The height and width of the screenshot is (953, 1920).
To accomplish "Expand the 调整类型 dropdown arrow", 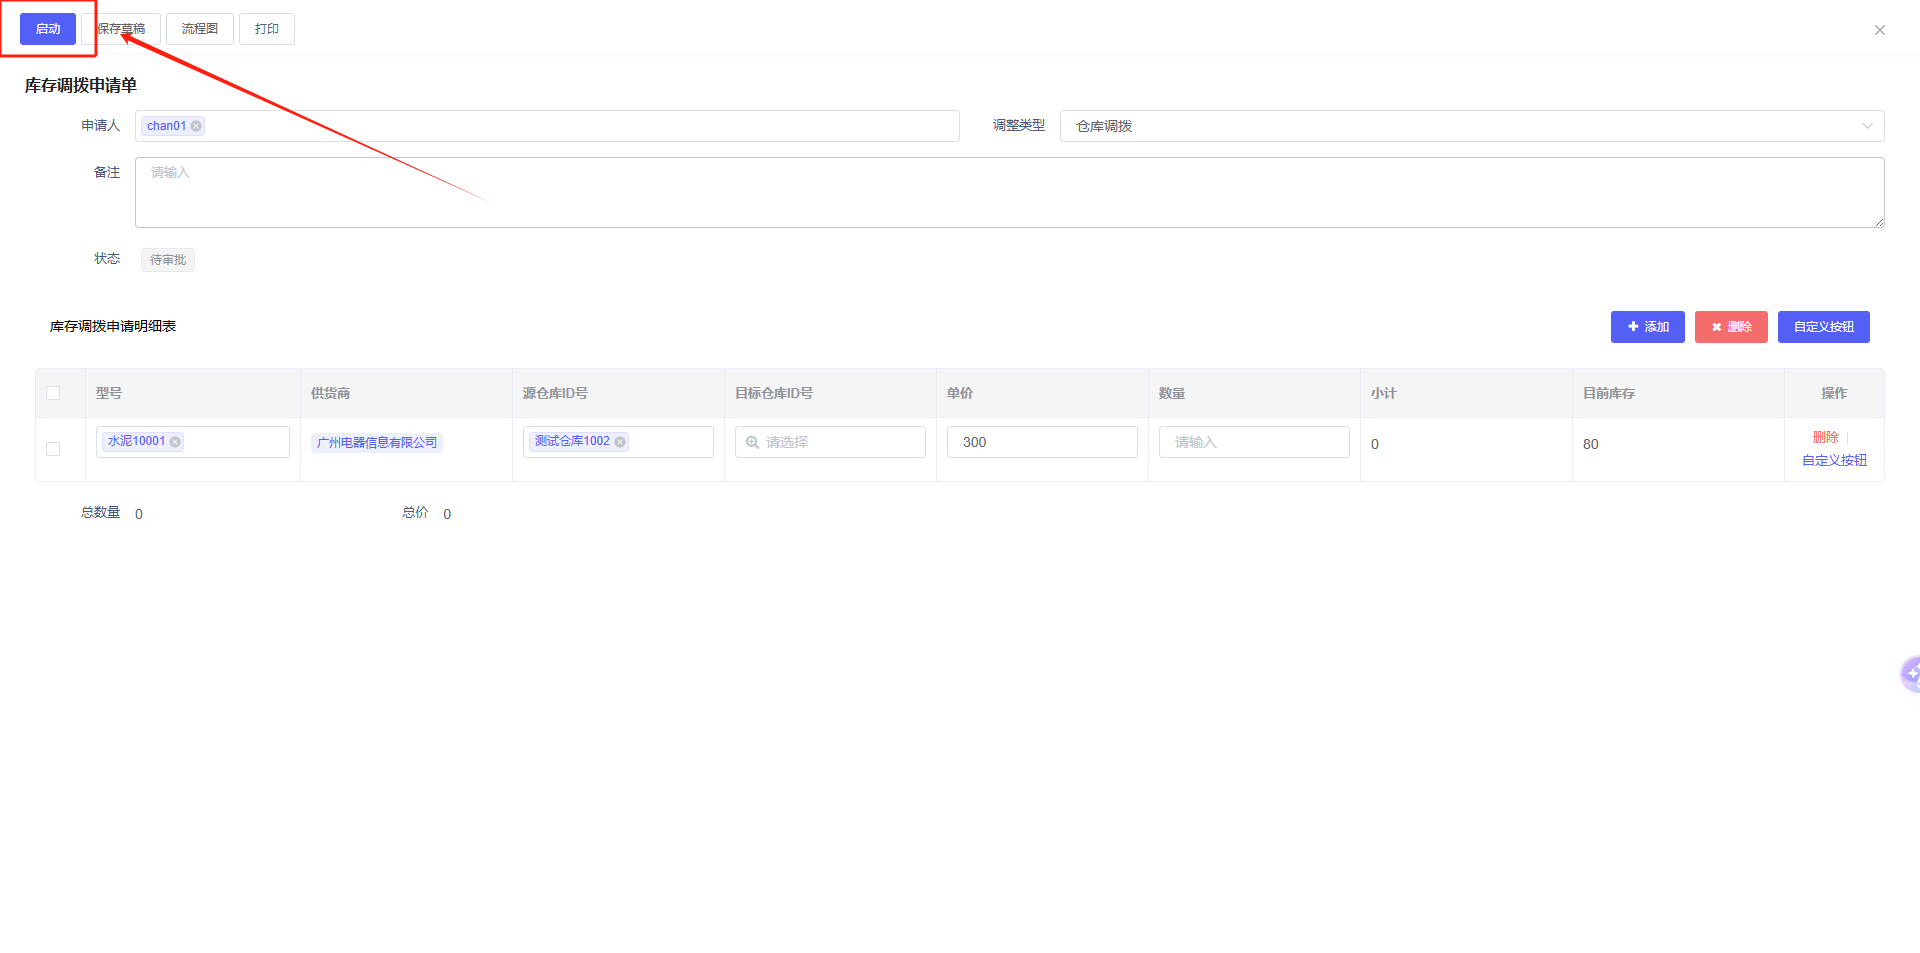I will click(x=1866, y=126).
